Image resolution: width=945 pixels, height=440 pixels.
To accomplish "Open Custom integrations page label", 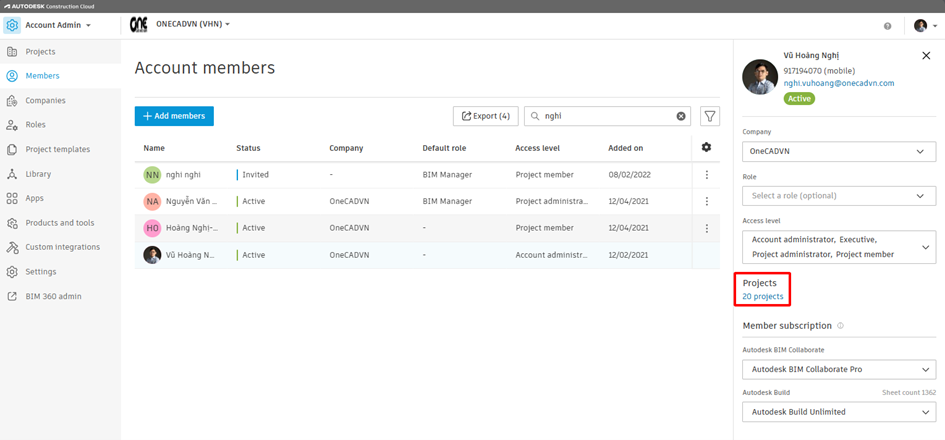I will point(63,247).
